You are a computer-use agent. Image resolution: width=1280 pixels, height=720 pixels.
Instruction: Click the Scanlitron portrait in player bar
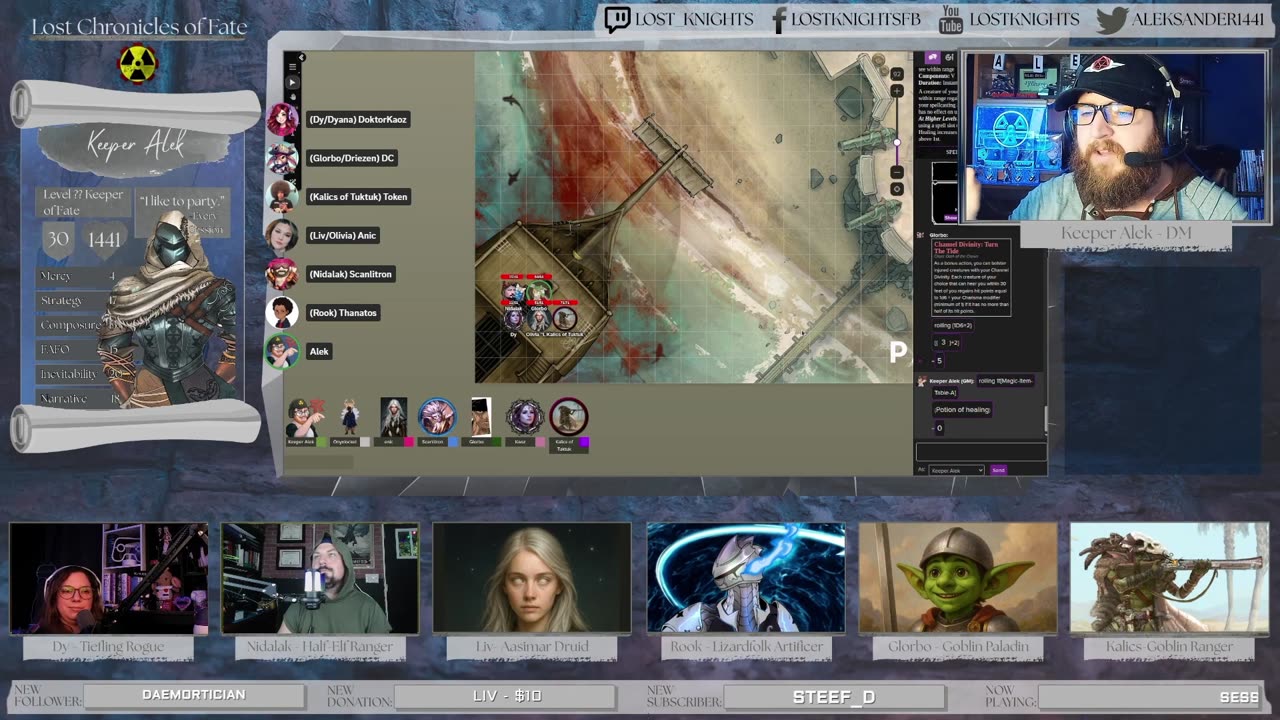point(437,416)
